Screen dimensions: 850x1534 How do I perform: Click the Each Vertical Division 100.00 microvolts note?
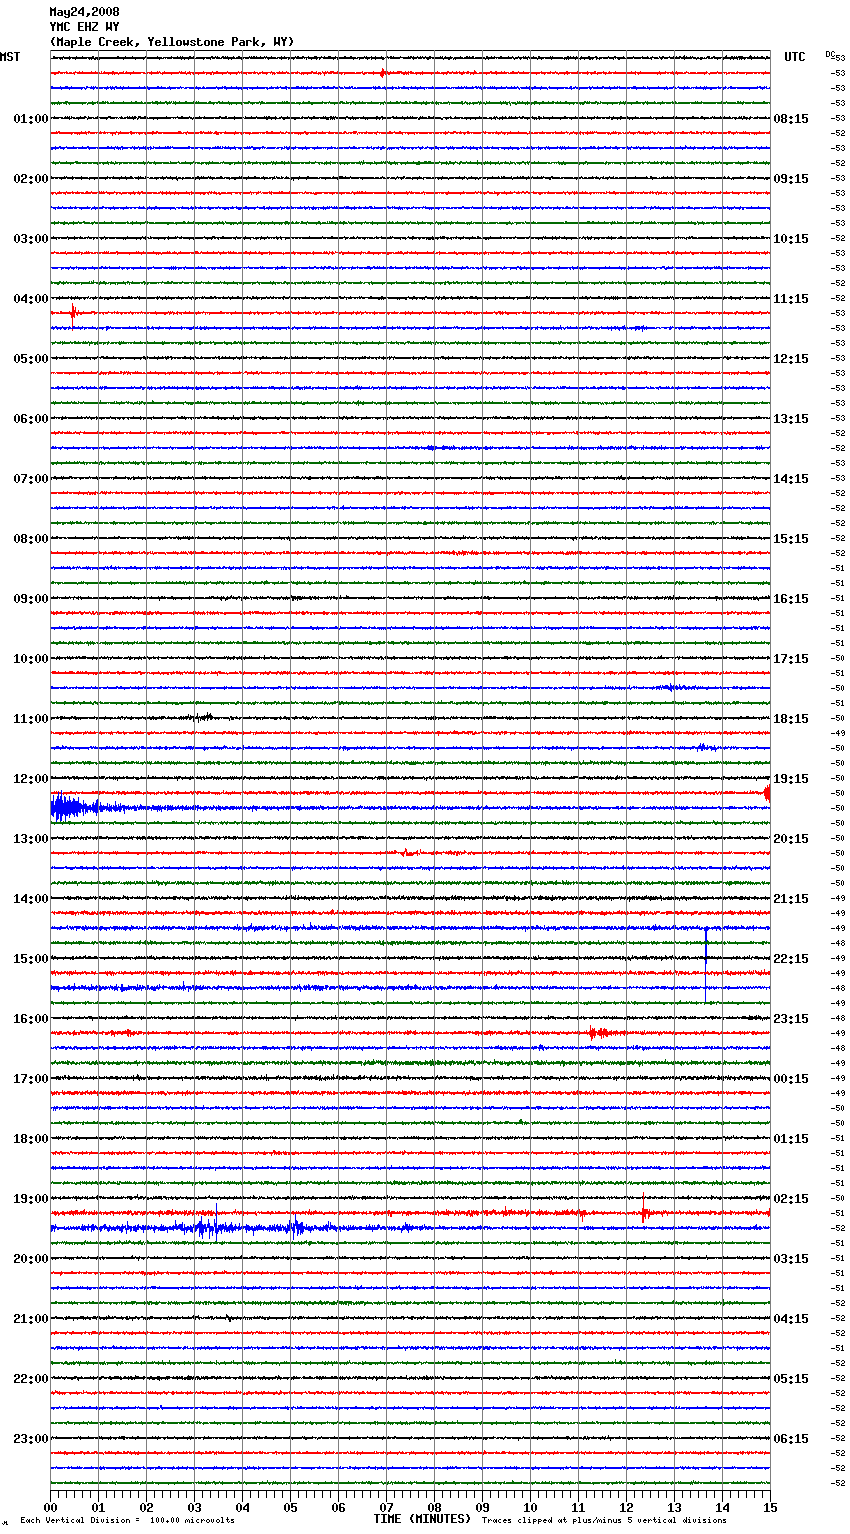coord(128,1520)
